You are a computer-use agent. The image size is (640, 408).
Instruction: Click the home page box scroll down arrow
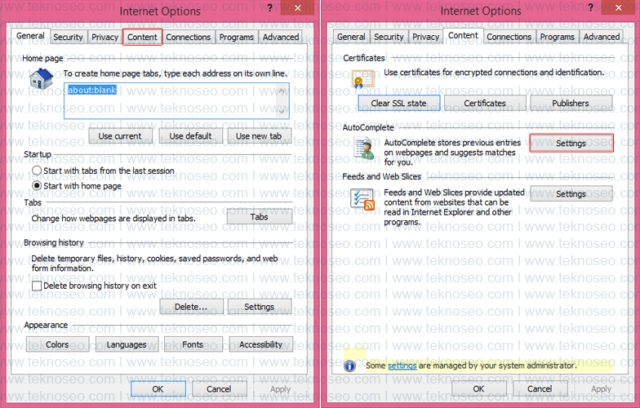[282, 111]
